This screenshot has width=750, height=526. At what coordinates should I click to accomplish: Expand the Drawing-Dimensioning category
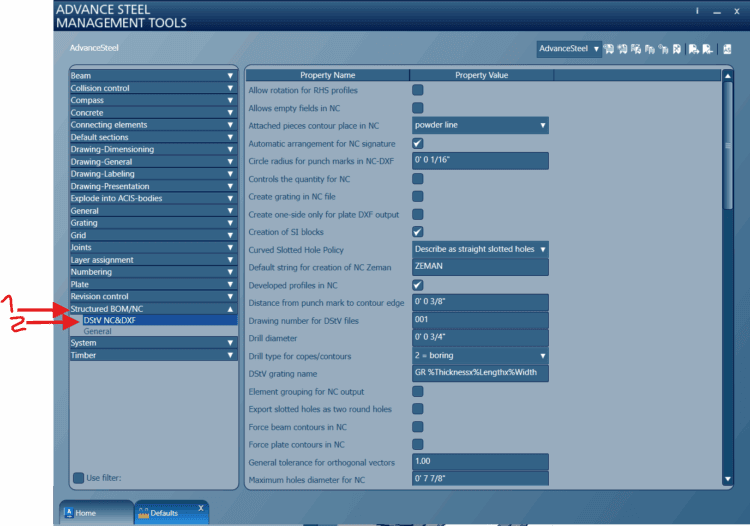pyautogui.click(x=154, y=149)
